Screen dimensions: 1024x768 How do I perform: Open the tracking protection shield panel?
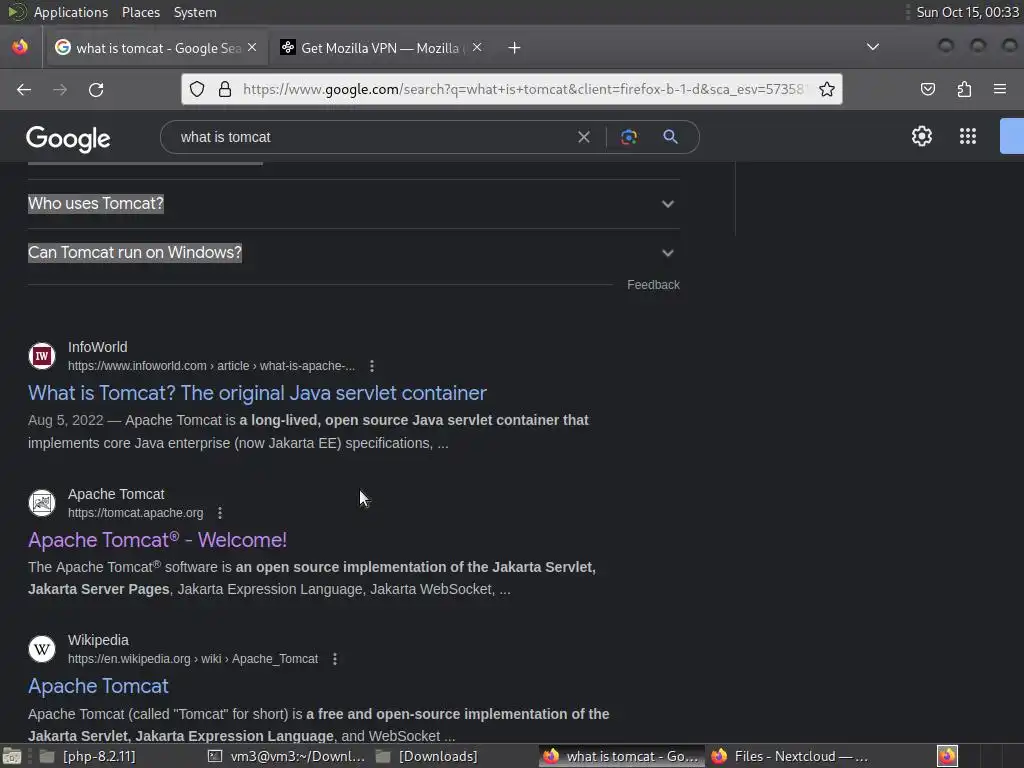tap(197, 89)
